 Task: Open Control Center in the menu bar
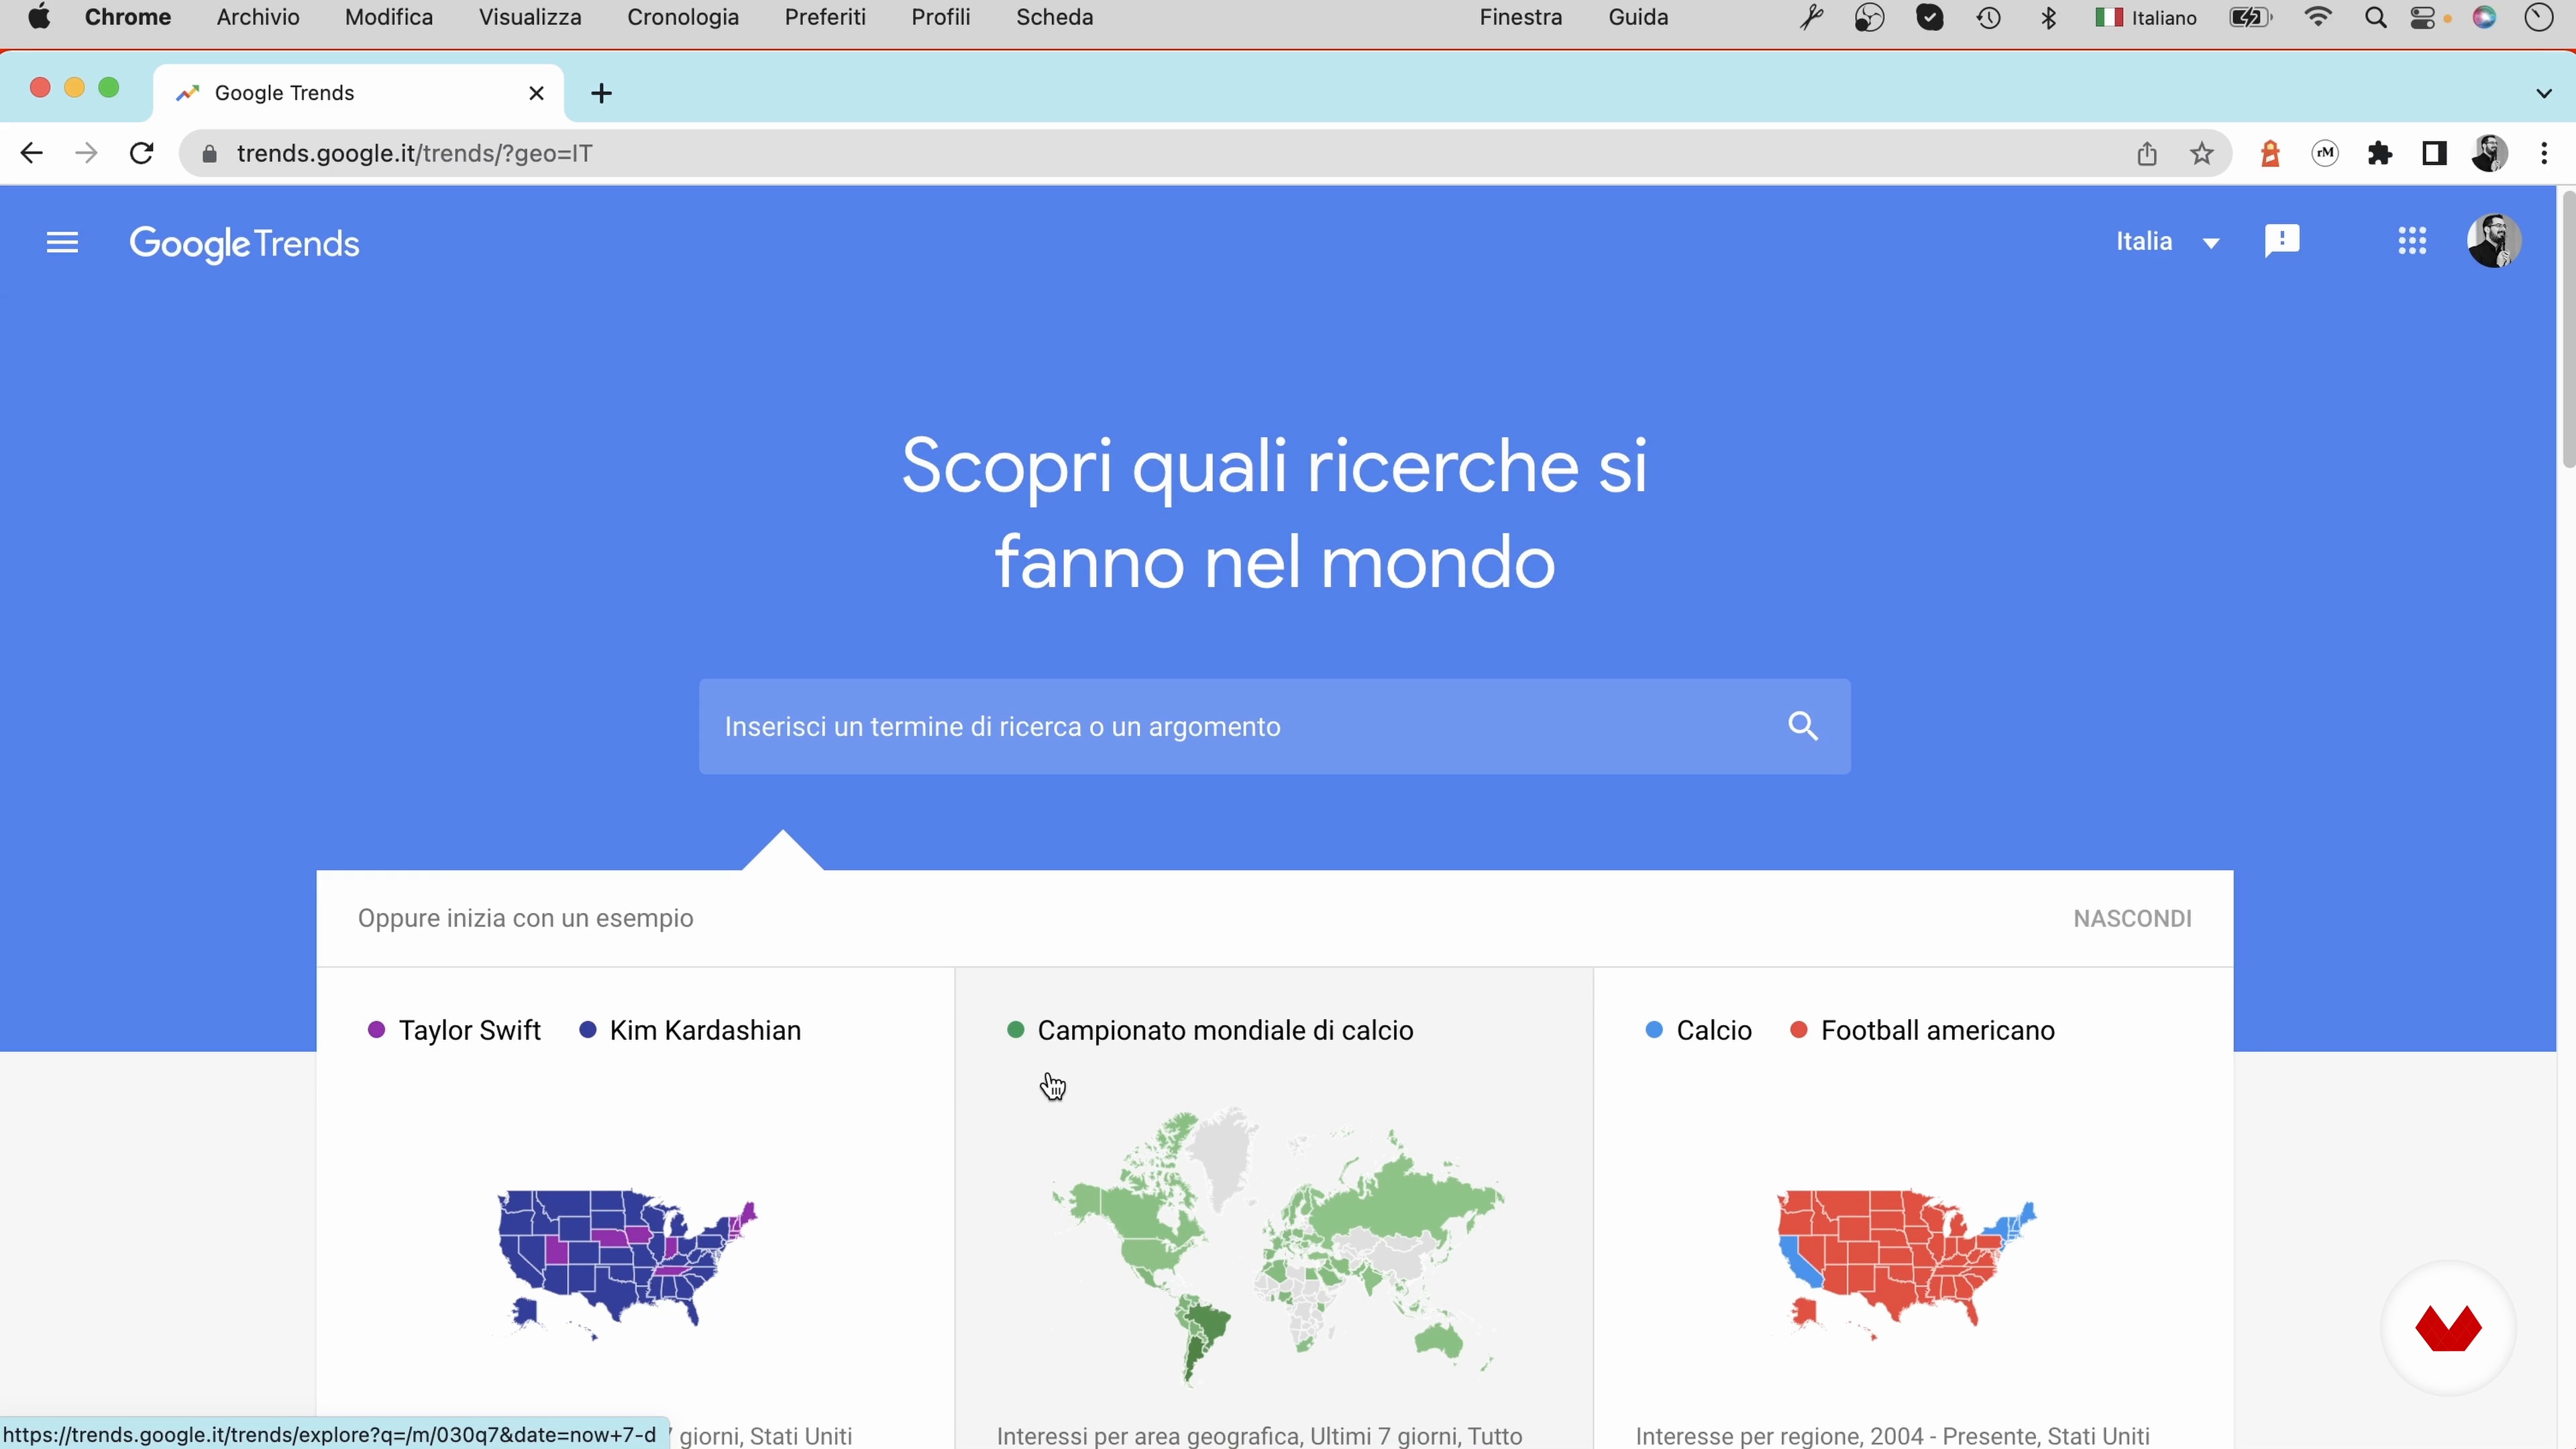point(2423,17)
